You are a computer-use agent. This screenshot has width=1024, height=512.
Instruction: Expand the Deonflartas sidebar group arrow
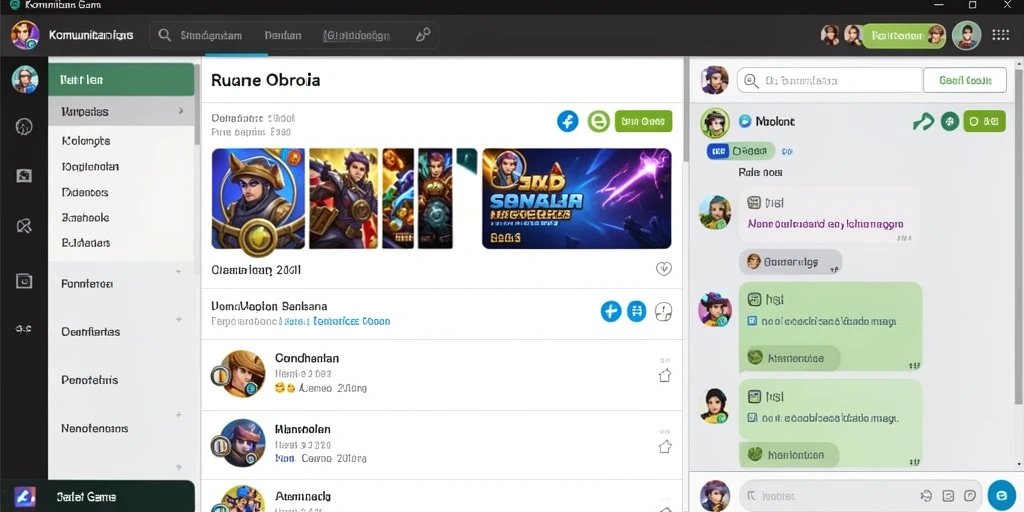point(178,319)
